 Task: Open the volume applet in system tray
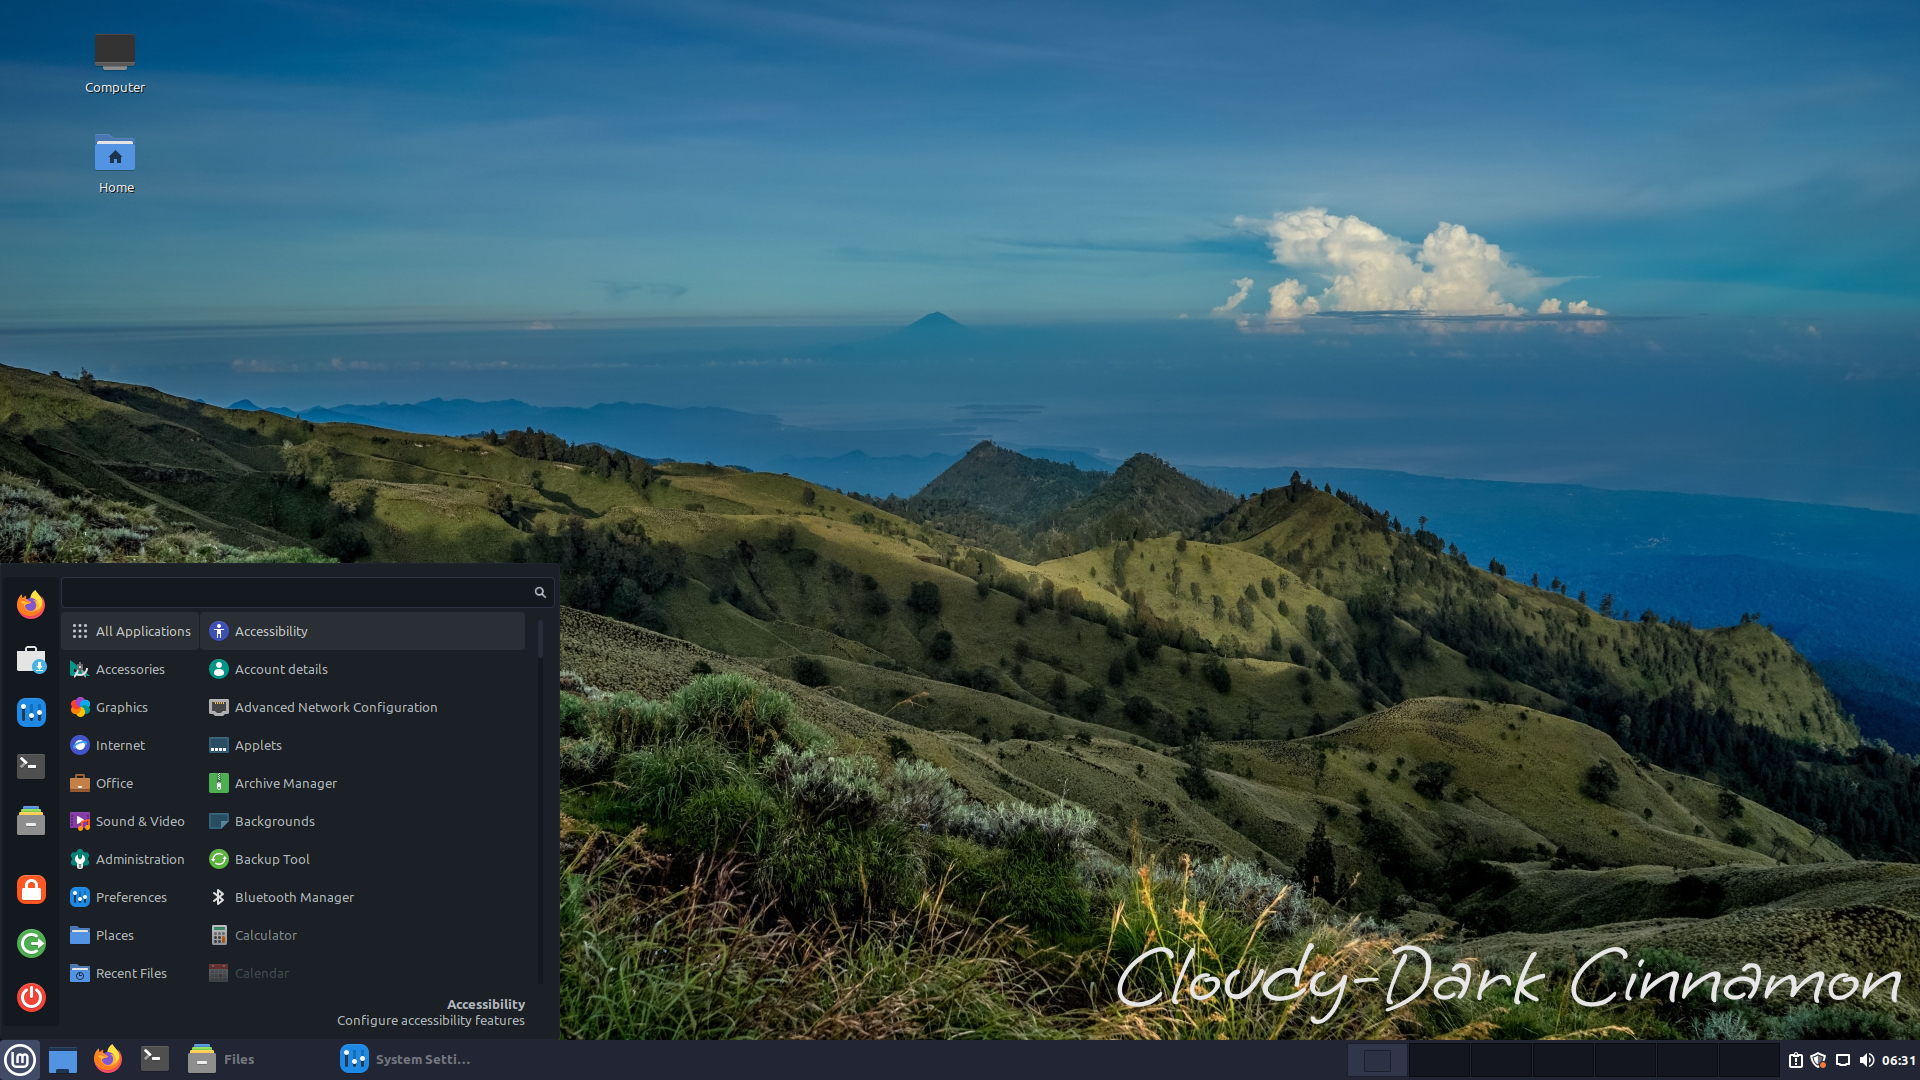pyautogui.click(x=1867, y=1060)
